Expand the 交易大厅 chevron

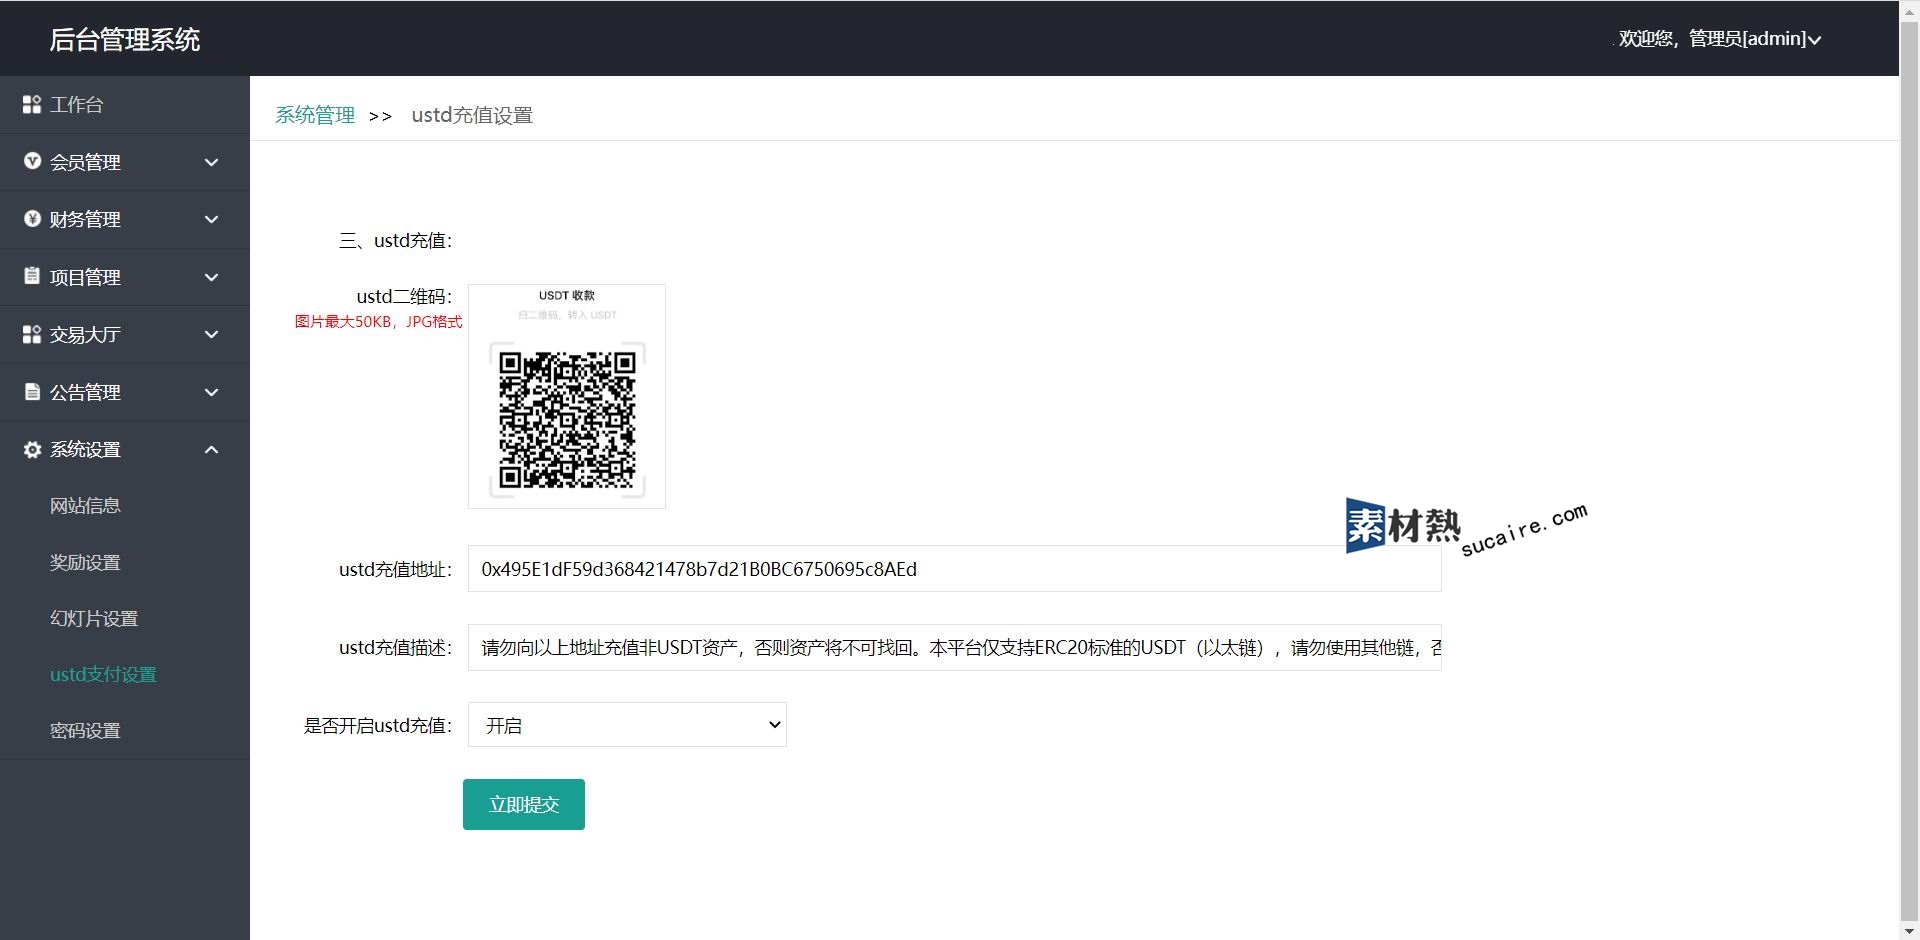[x=211, y=334]
